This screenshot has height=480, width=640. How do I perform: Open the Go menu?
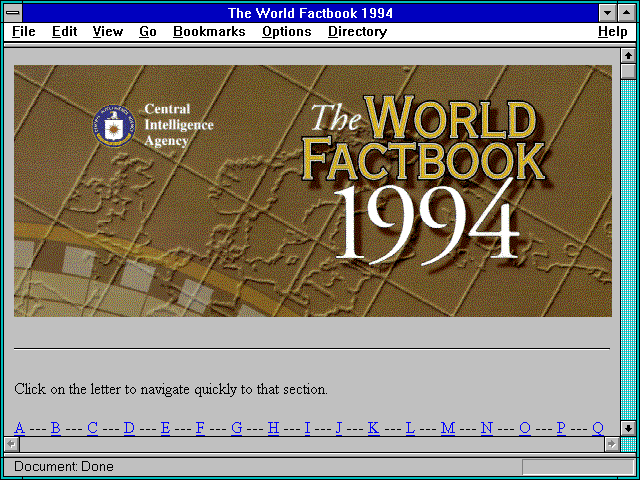tap(148, 32)
